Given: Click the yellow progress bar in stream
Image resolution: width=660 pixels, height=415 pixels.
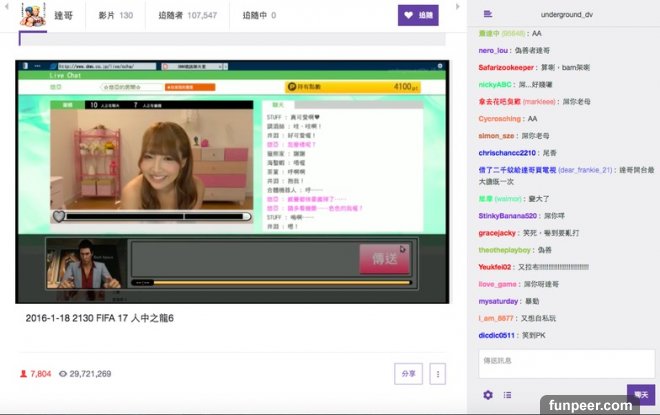Looking at the screenshot, I should (x=270, y=282).
